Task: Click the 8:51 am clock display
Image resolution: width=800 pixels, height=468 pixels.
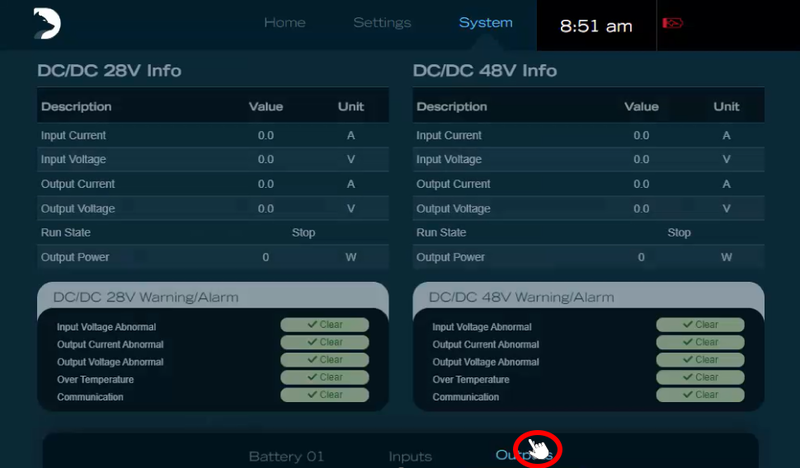Action: tap(596, 26)
